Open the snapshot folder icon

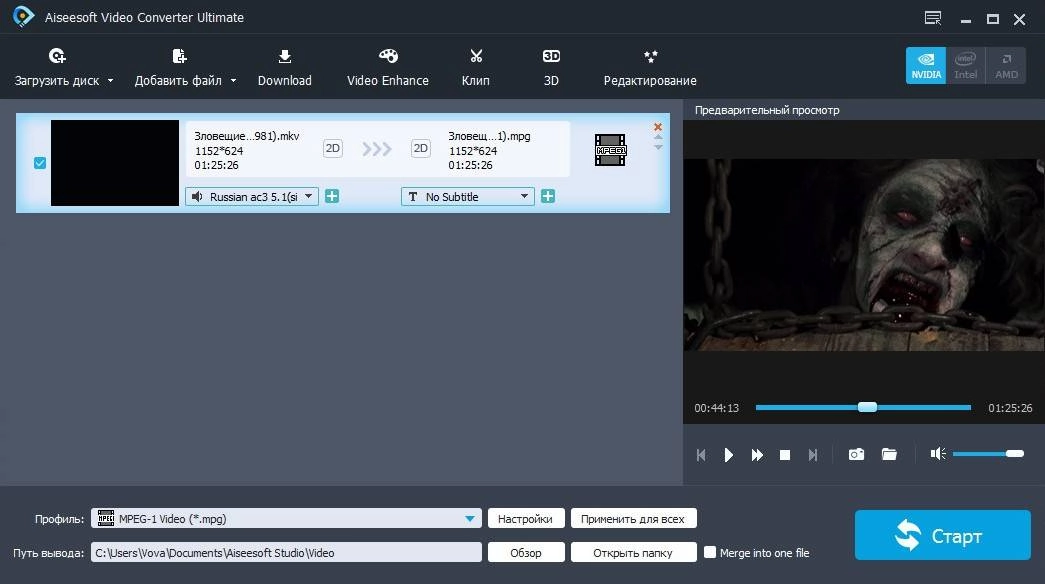point(889,454)
